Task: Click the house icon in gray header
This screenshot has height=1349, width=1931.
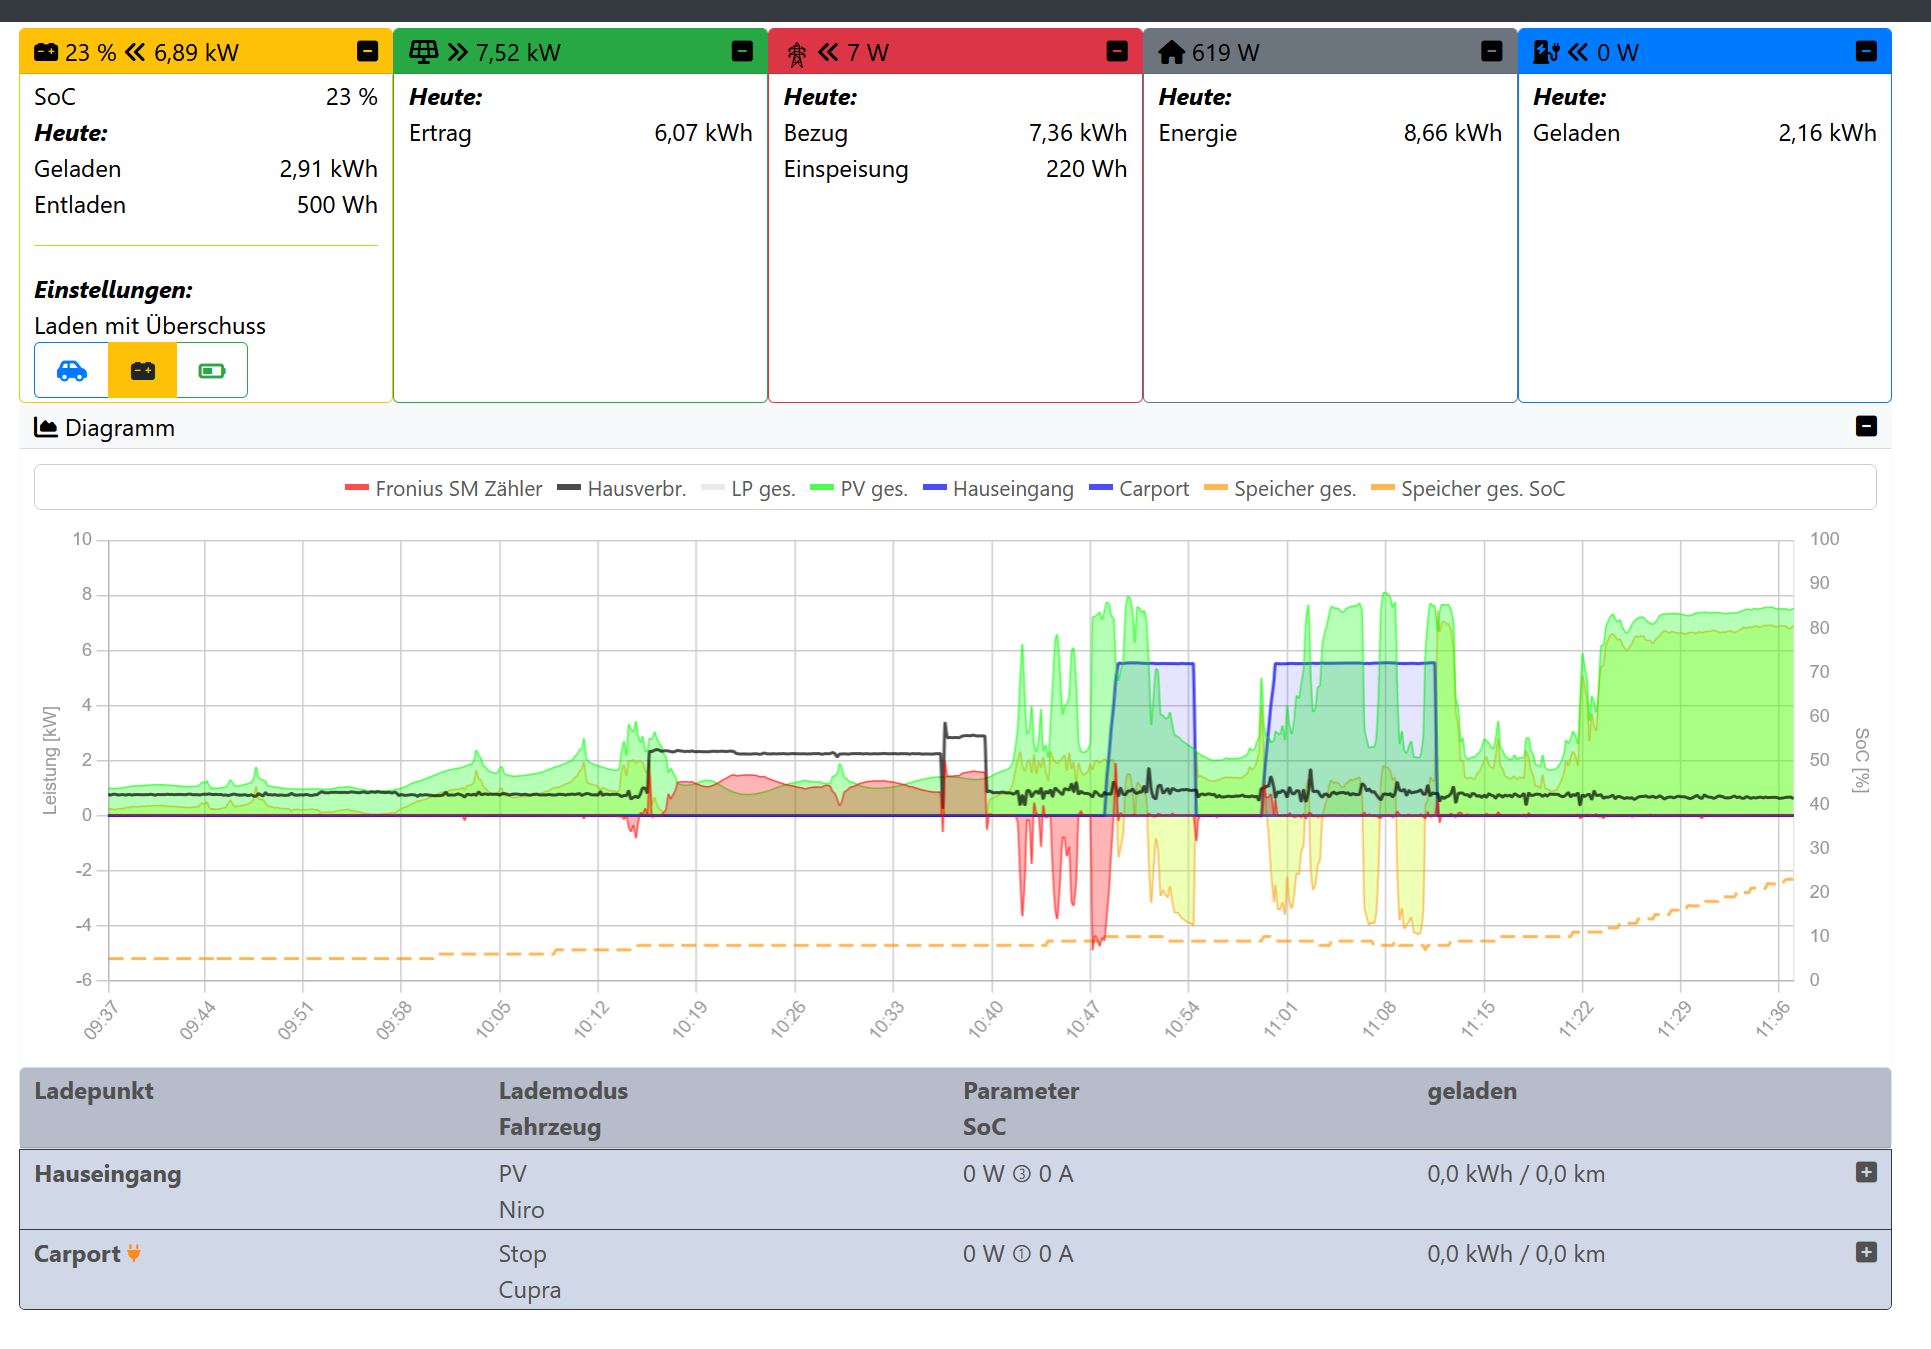Action: coord(1171,52)
